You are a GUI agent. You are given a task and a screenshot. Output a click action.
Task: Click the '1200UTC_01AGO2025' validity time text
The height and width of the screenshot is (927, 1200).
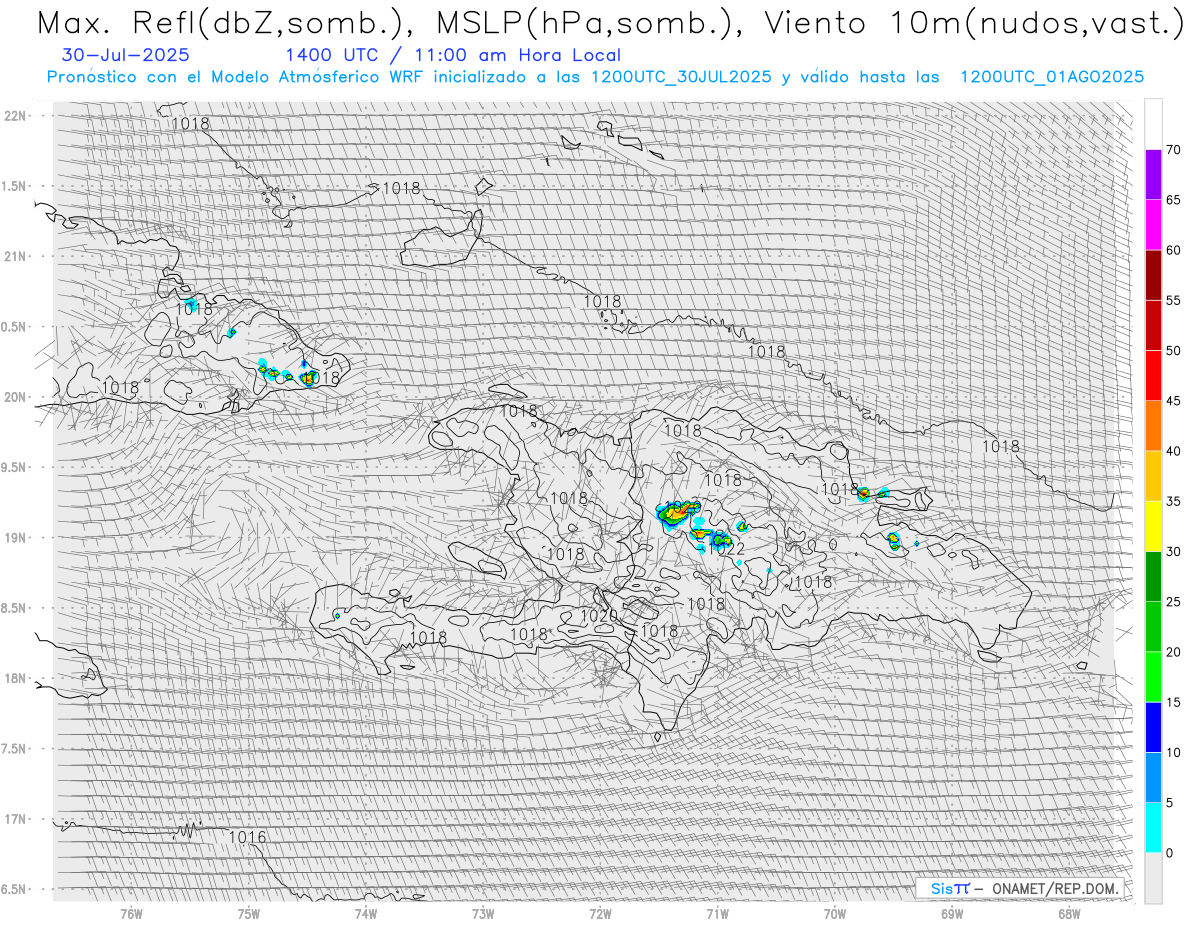coord(1052,77)
